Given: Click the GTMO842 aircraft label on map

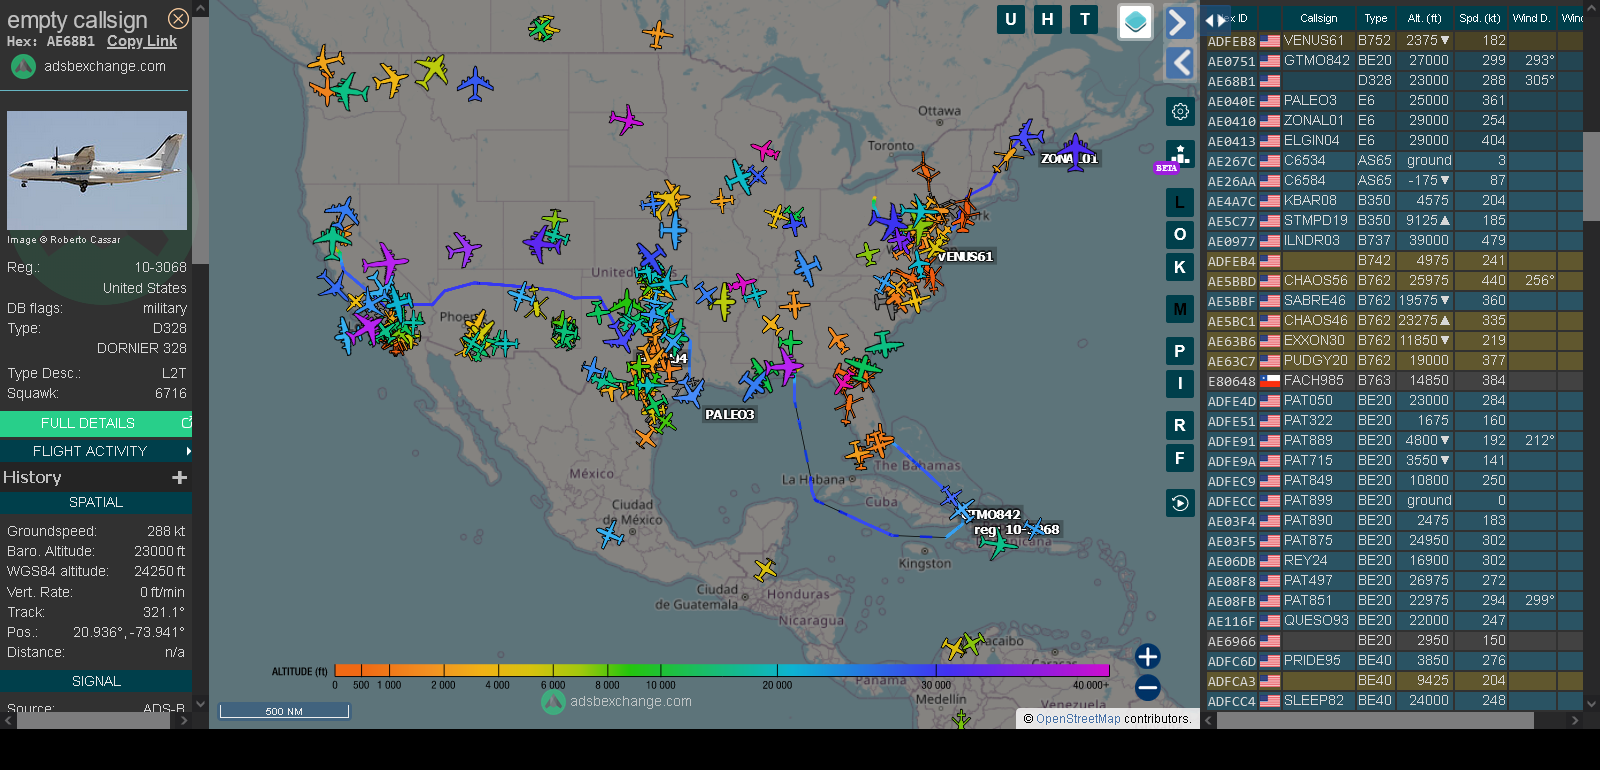Looking at the screenshot, I should pyautogui.click(x=994, y=514).
